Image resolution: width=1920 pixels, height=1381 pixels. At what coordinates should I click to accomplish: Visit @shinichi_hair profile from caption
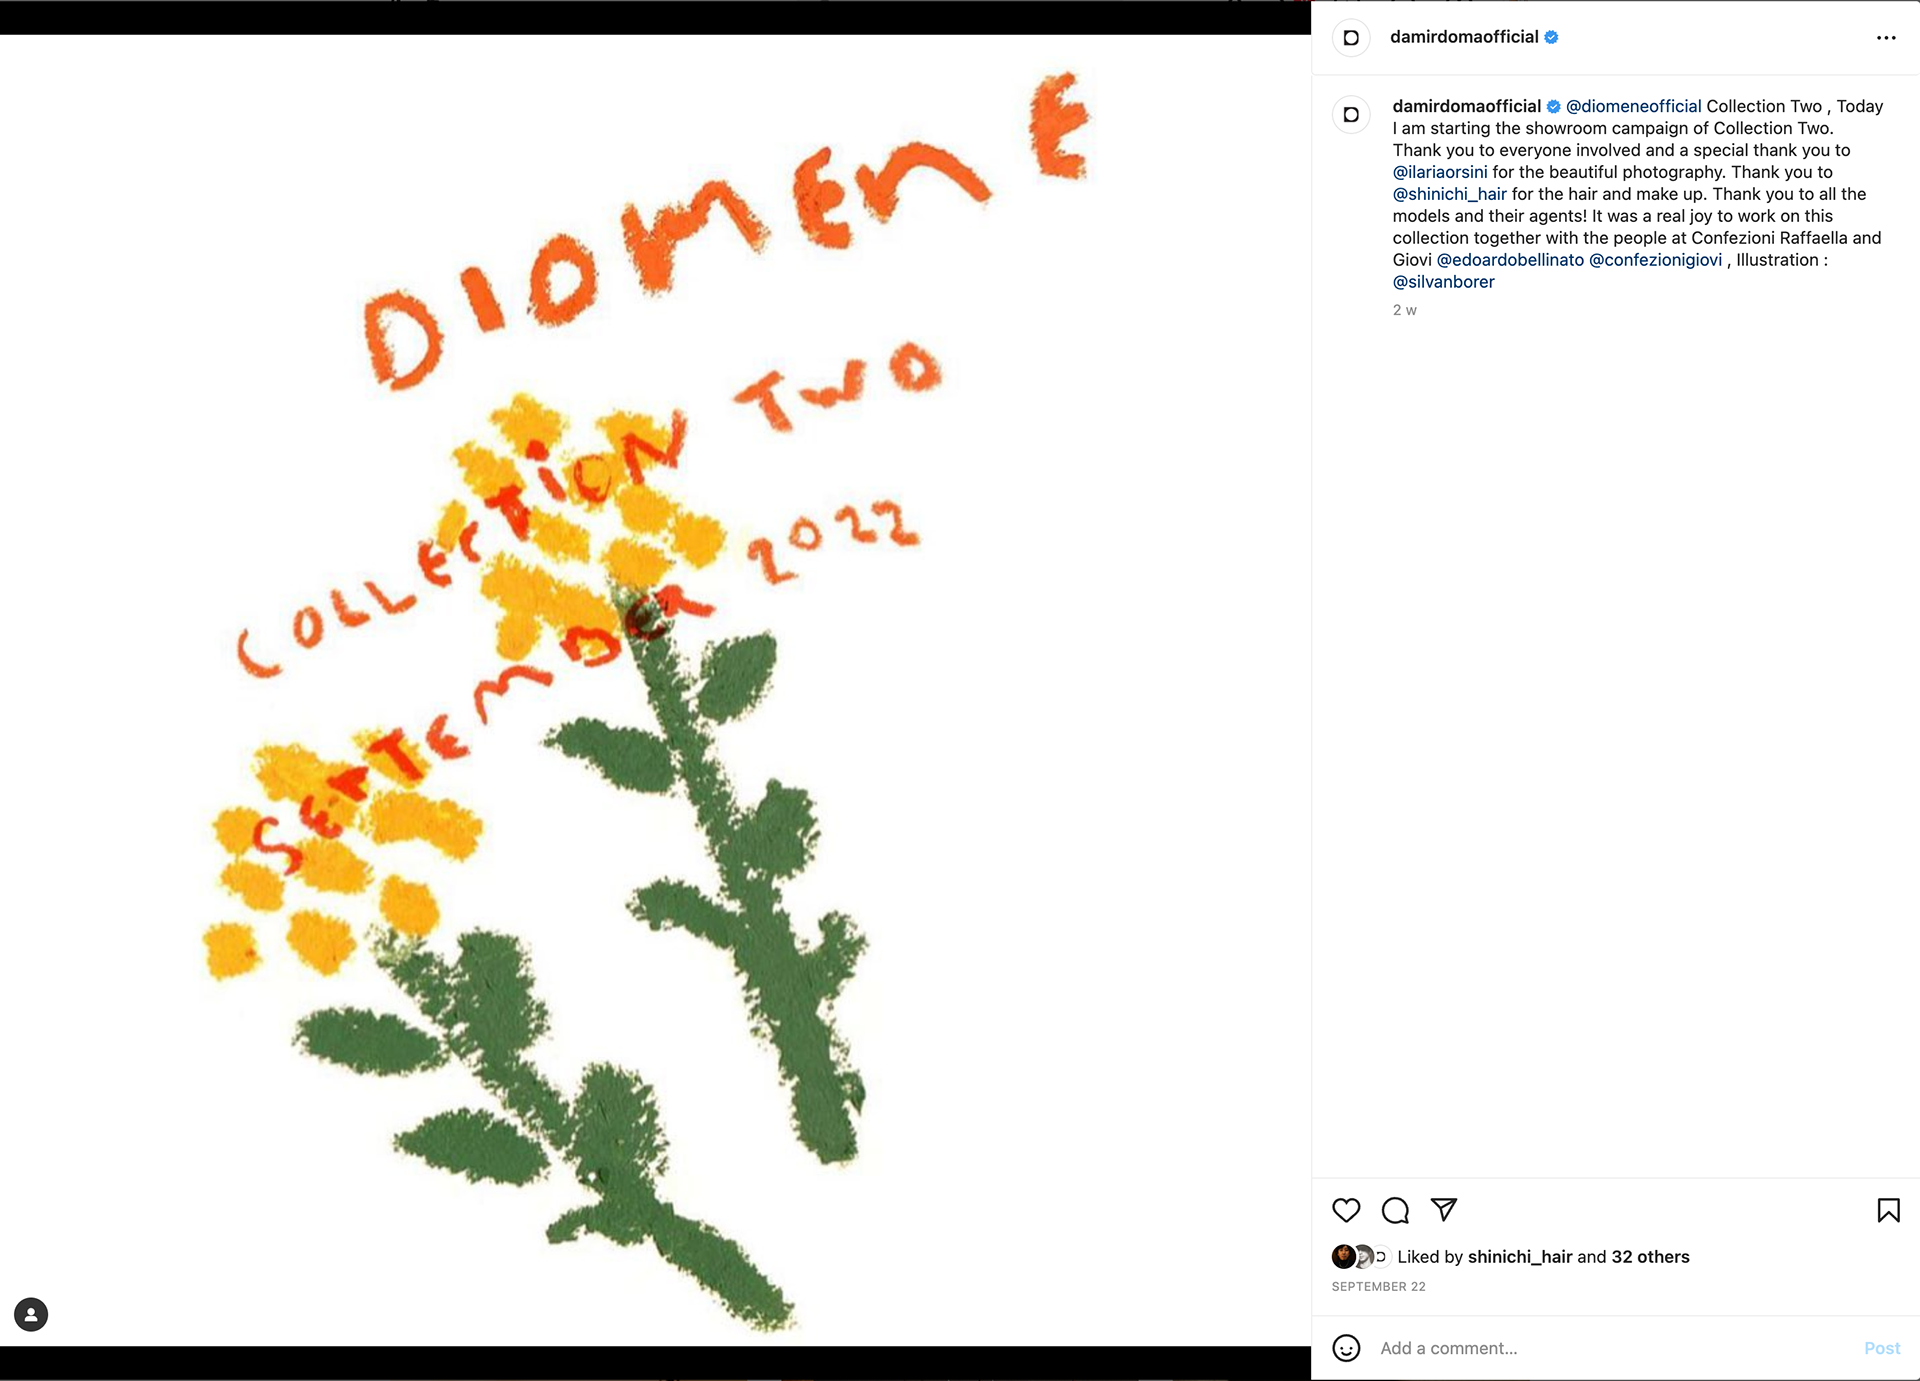coord(1449,194)
